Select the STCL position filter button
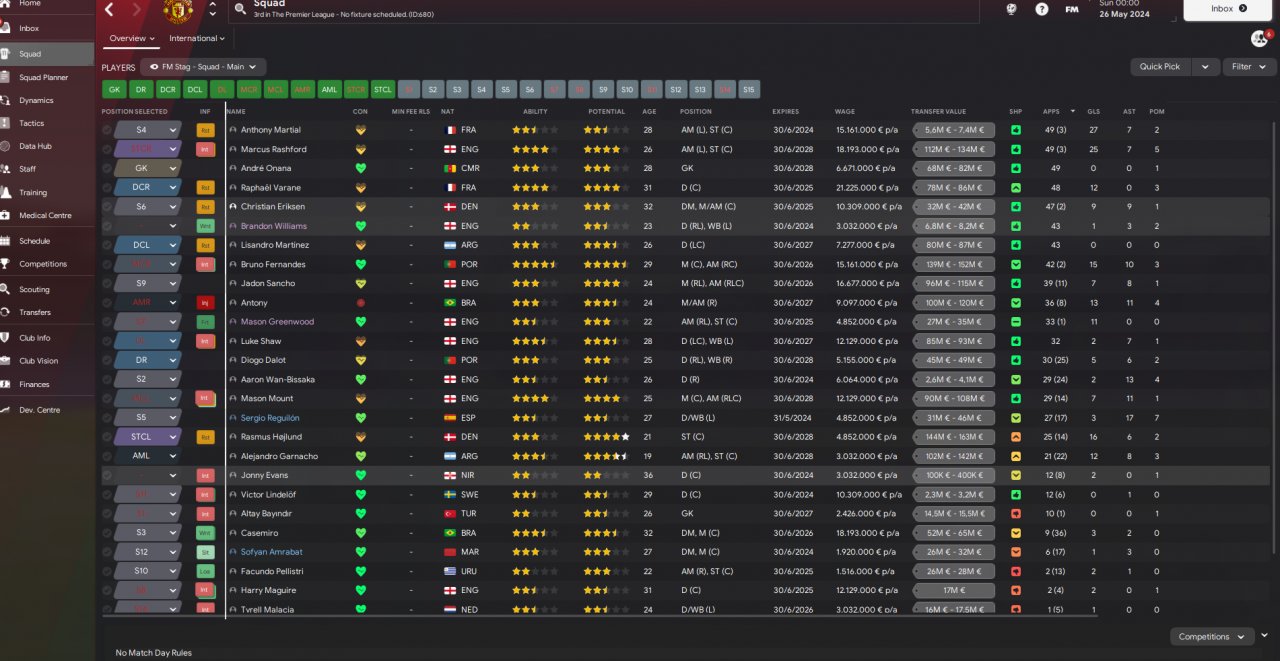The width and height of the screenshot is (1280, 661). click(x=382, y=89)
